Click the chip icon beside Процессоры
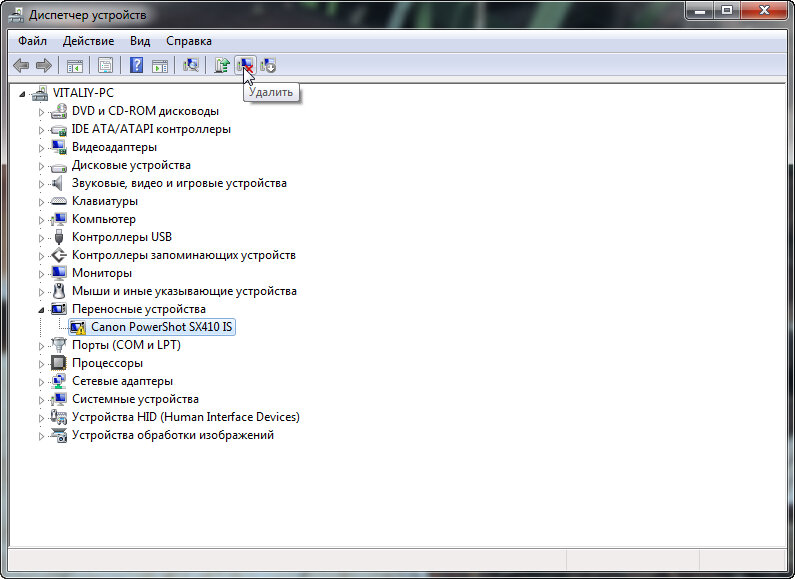The image size is (795, 579). tap(58, 363)
